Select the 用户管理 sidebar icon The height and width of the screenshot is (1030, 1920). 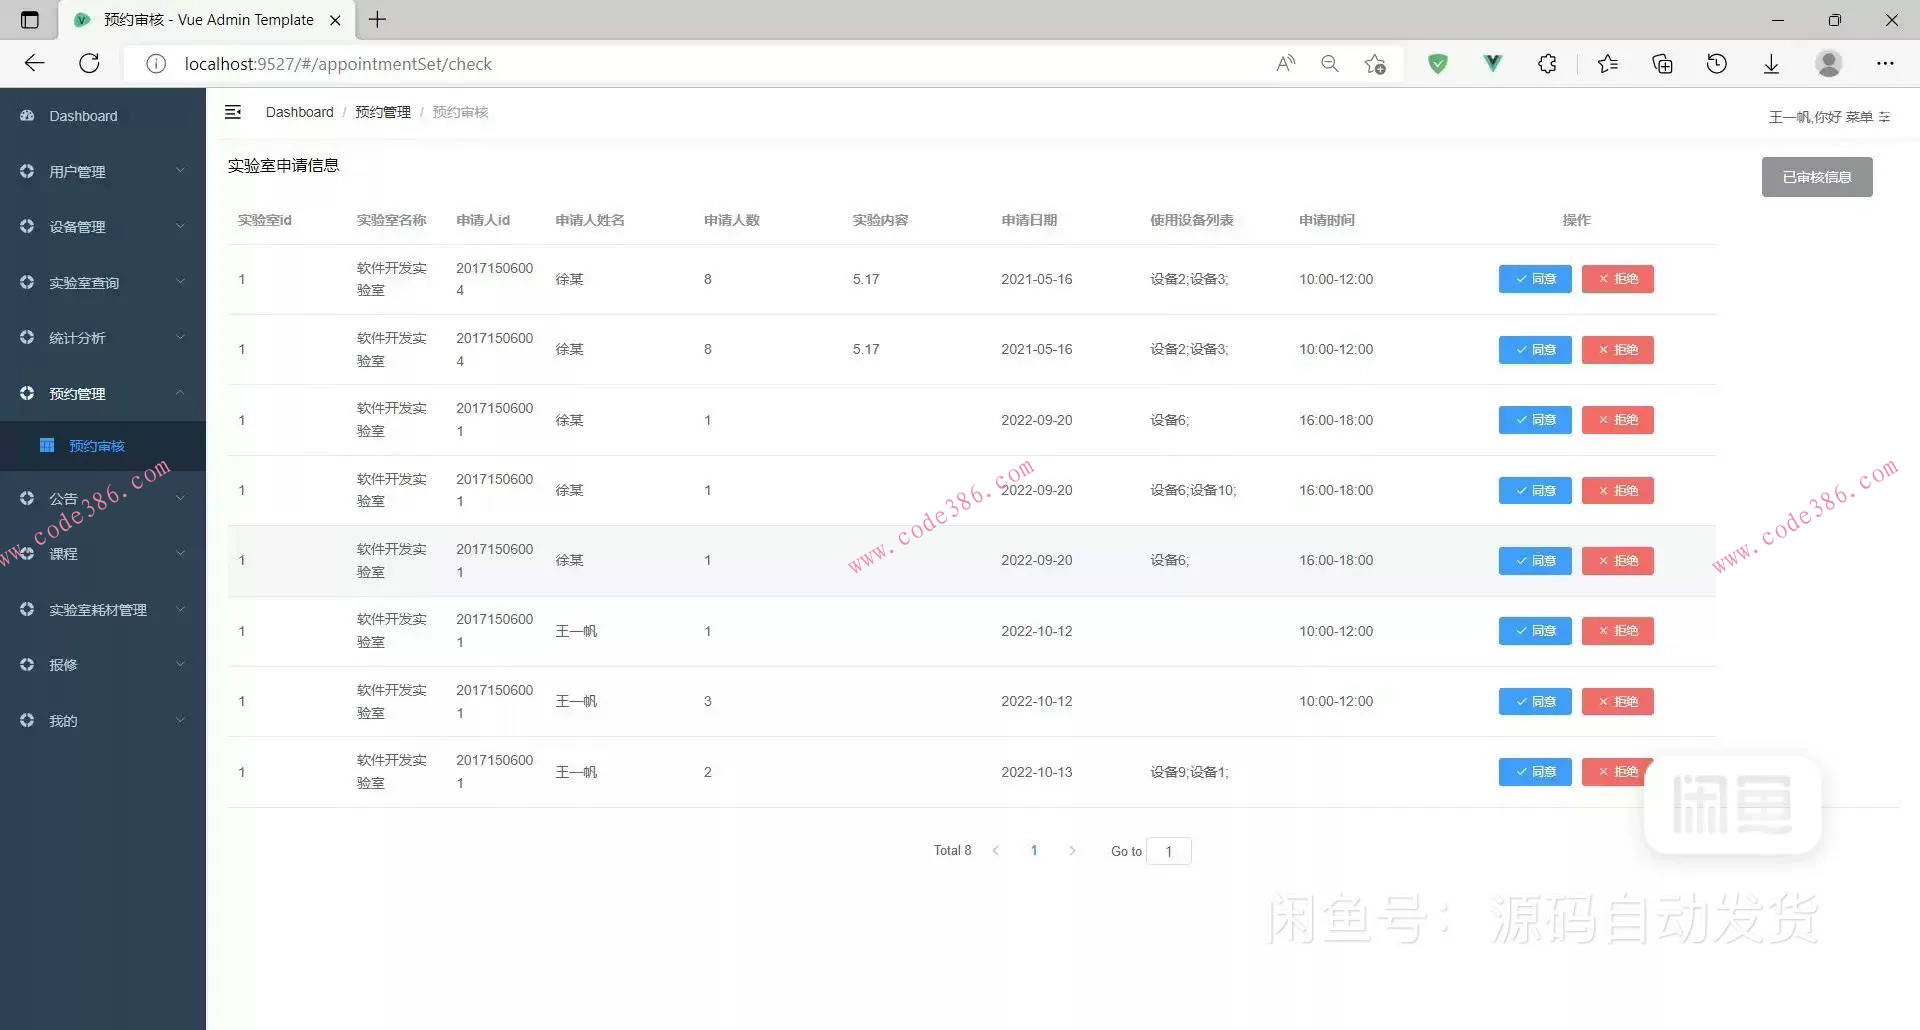point(27,171)
